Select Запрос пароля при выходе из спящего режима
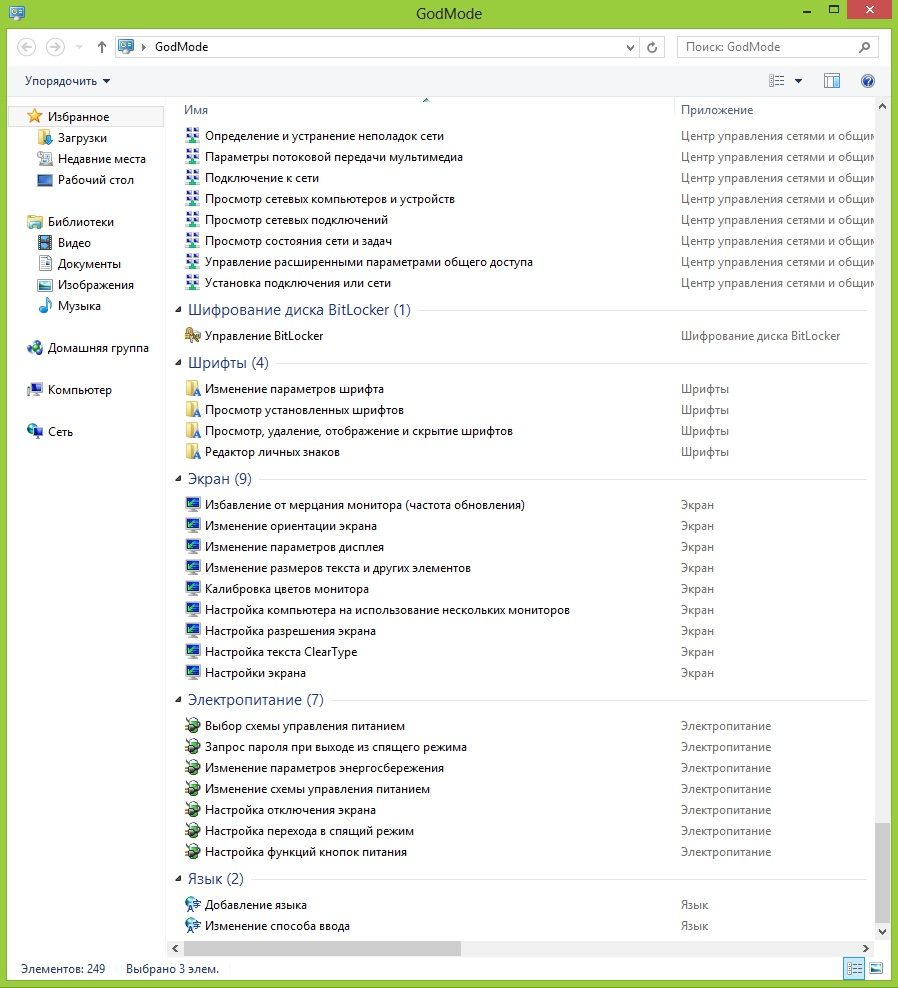The height and width of the screenshot is (988, 898). pos(335,747)
